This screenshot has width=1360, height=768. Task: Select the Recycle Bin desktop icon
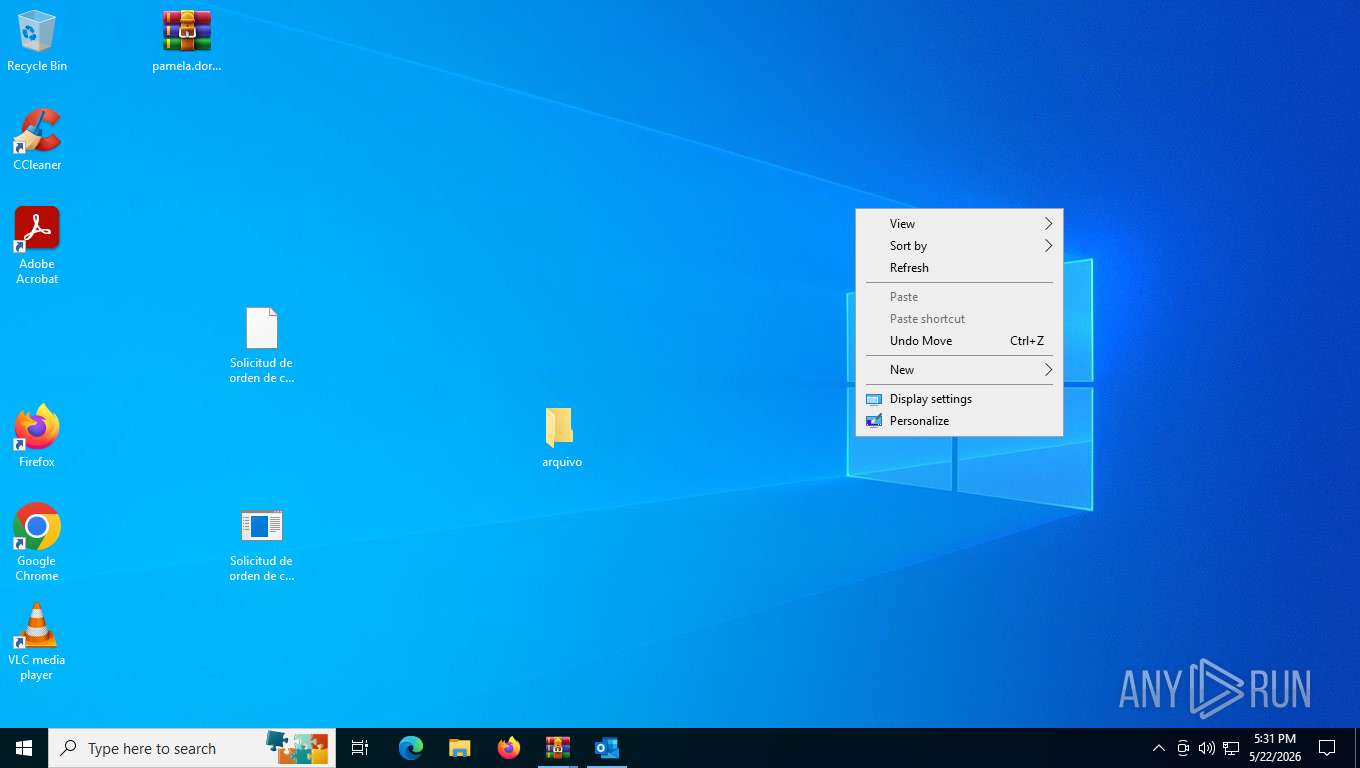coord(37,41)
